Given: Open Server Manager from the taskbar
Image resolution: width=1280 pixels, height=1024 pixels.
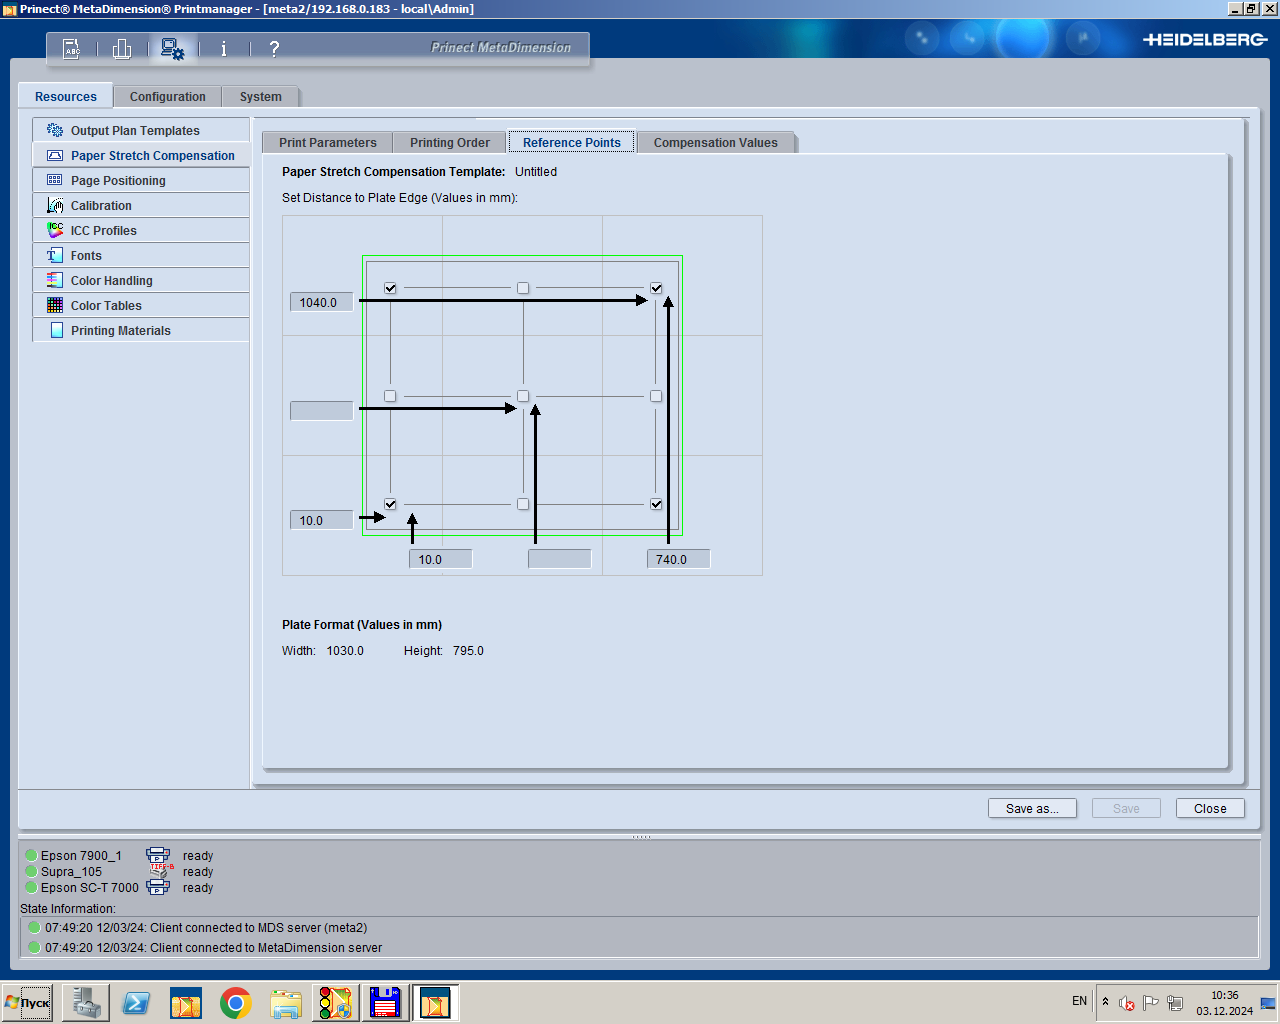Looking at the screenshot, I should tap(86, 1002).
